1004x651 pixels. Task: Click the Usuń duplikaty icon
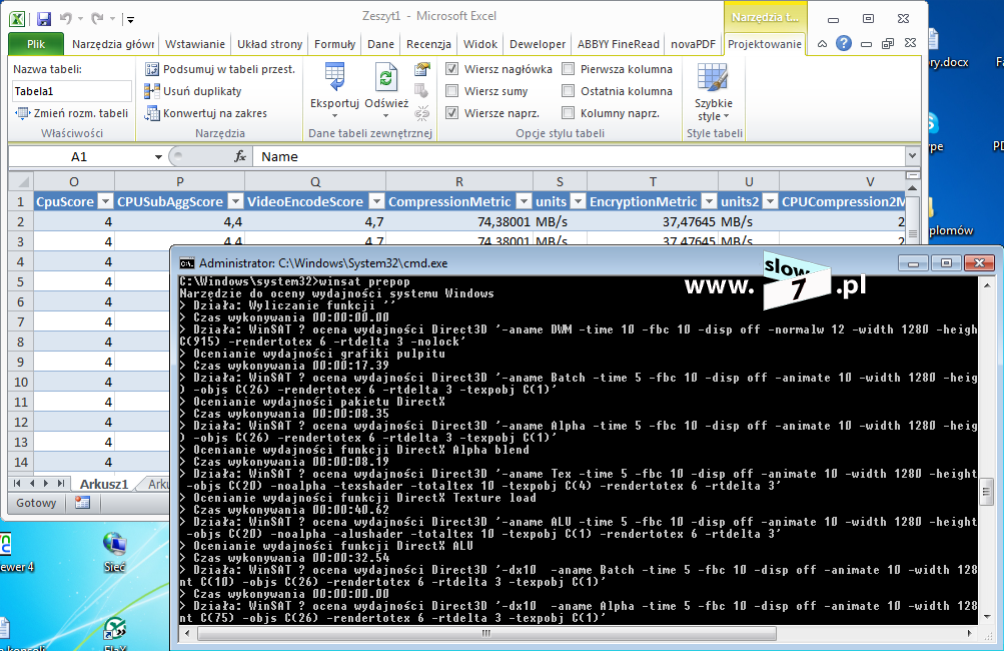pyautogui.click(x=152, y=91)
